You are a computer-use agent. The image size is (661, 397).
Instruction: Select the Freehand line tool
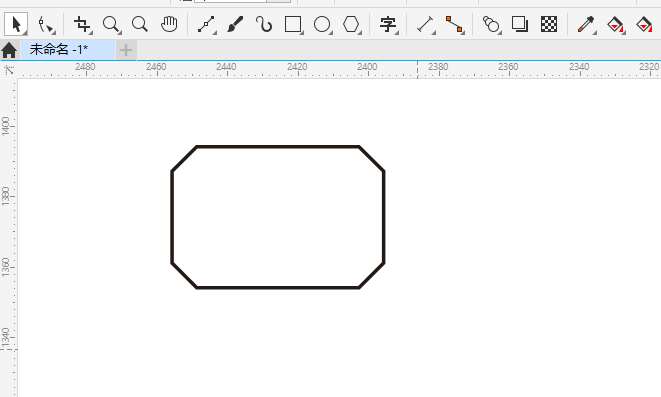pos(207,24)
